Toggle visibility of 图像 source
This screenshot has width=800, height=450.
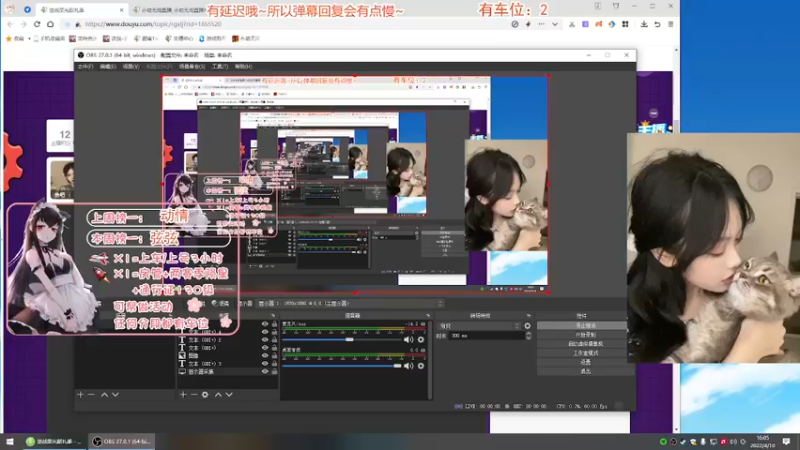(x=265, y=356)
